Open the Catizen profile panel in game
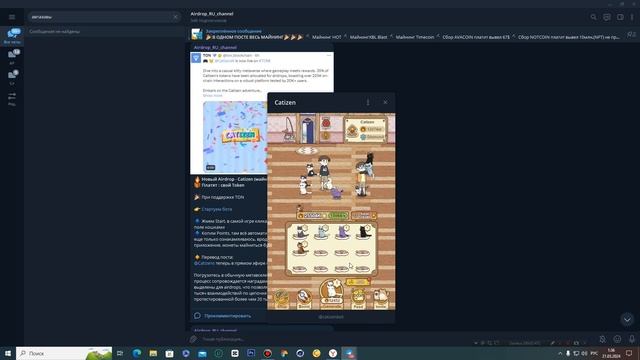 tap(366, 129)
